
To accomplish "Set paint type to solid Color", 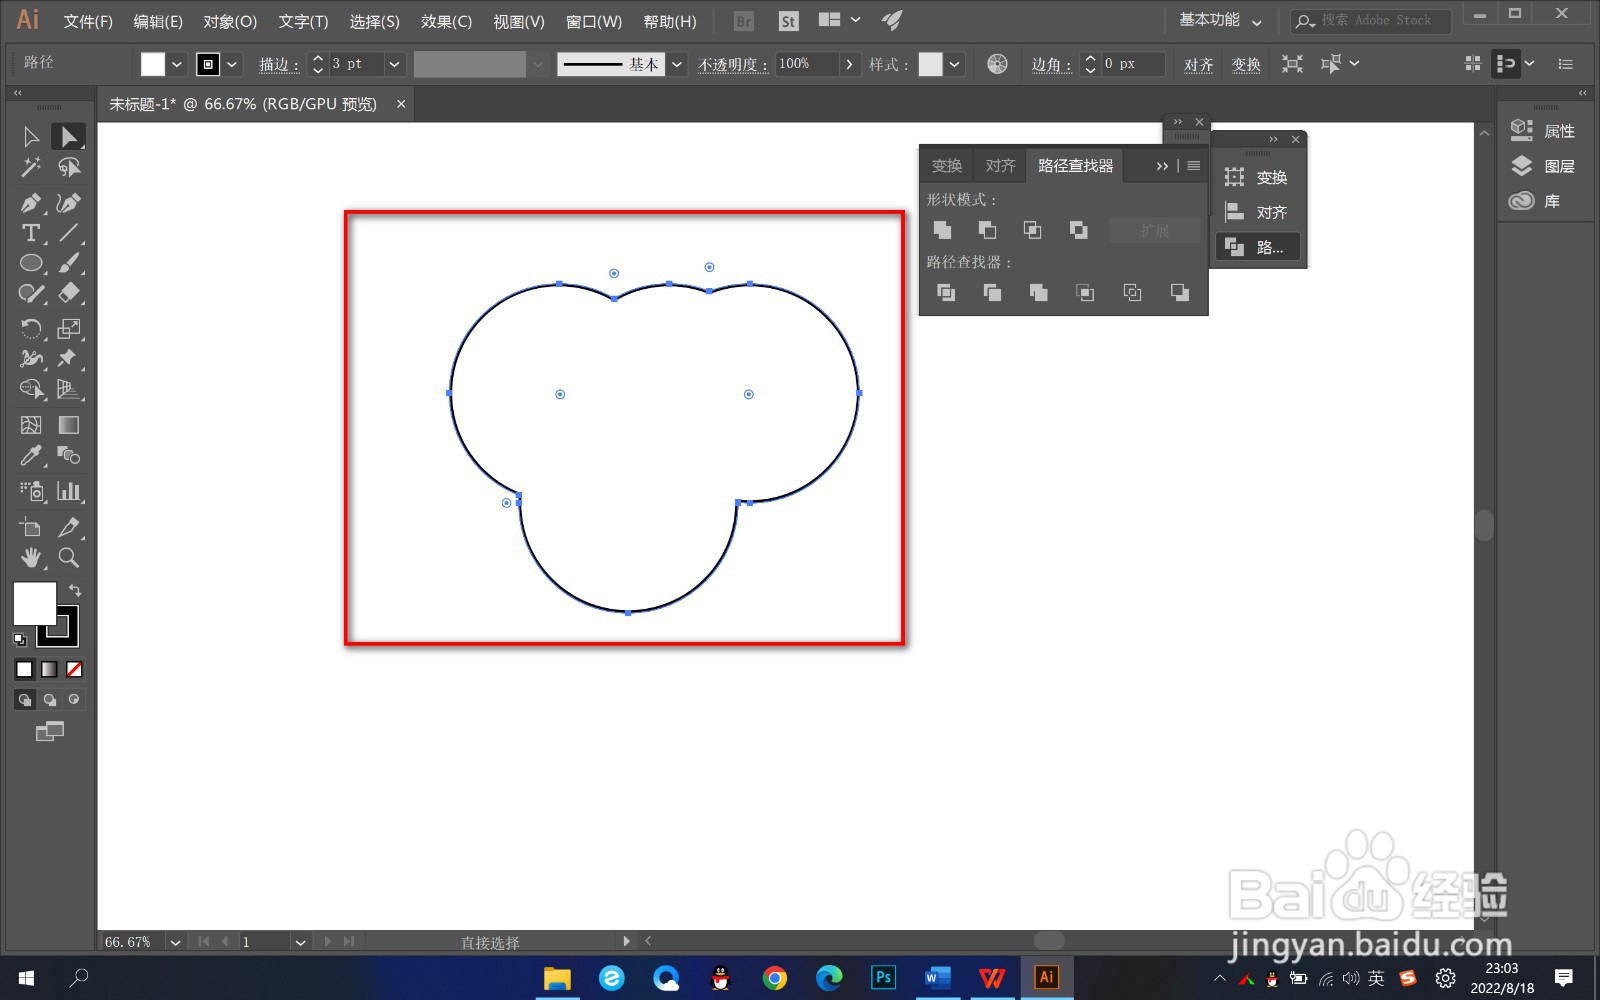I will click(x=24, y=669).
